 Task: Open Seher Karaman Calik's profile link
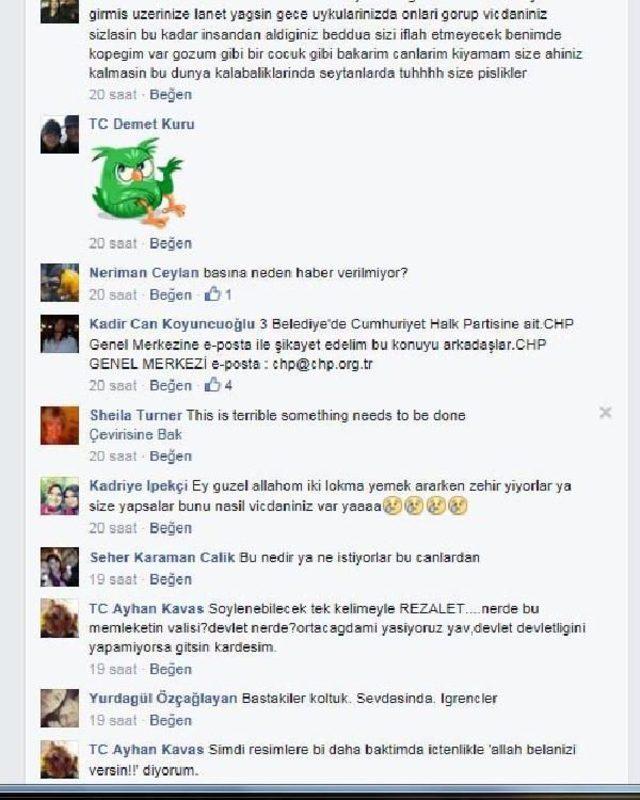(162, 557)
